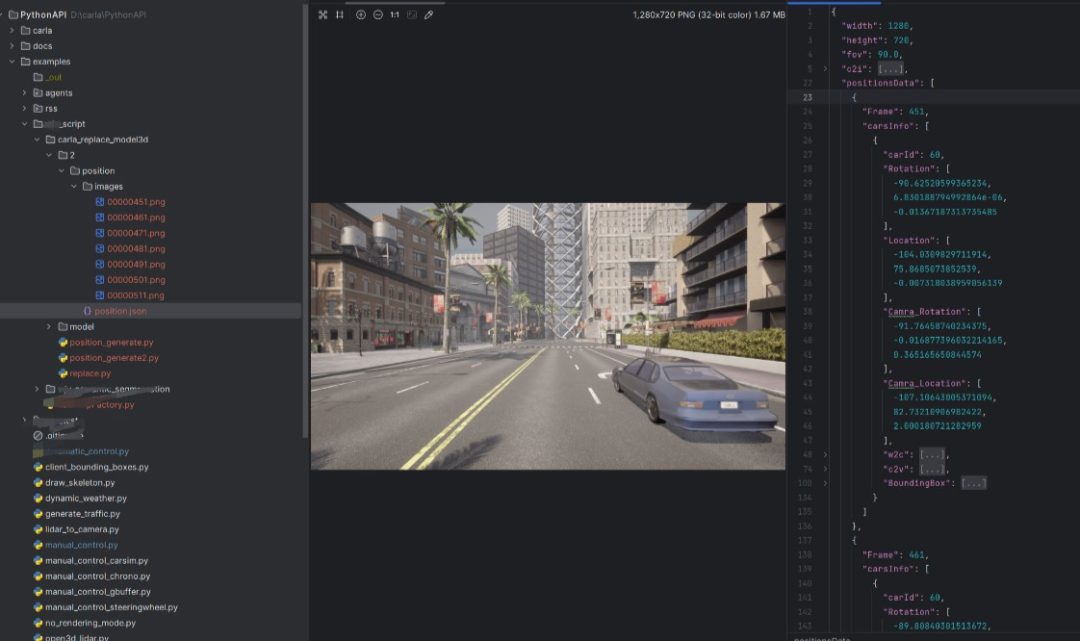
Task: Toggle the grid display icon
Action: coord(340,15)
